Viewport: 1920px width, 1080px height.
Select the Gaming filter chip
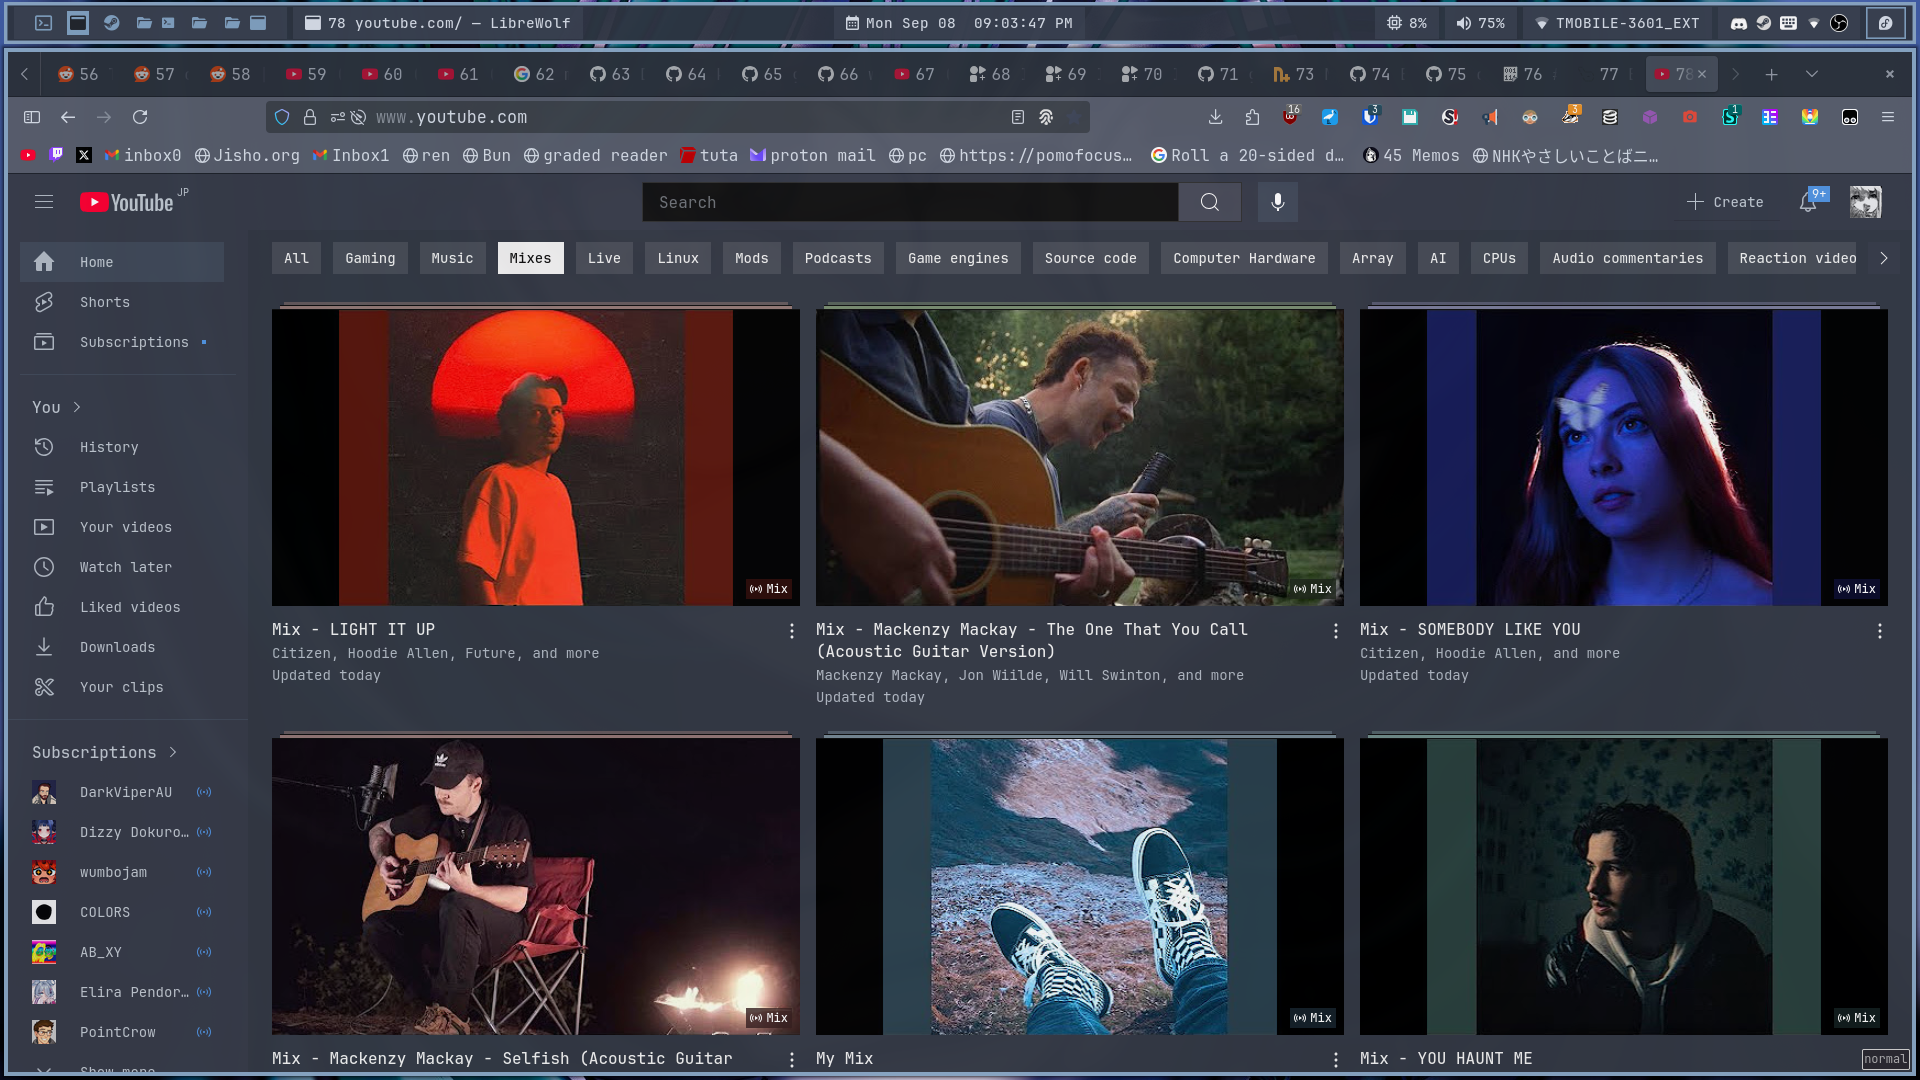370,258
